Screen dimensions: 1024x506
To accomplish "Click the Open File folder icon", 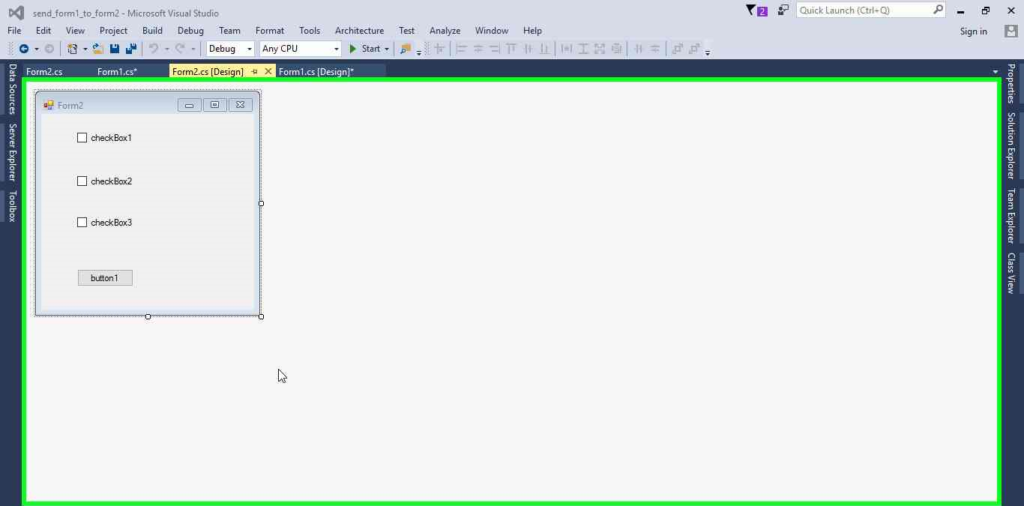I will (x=98, y=48).
